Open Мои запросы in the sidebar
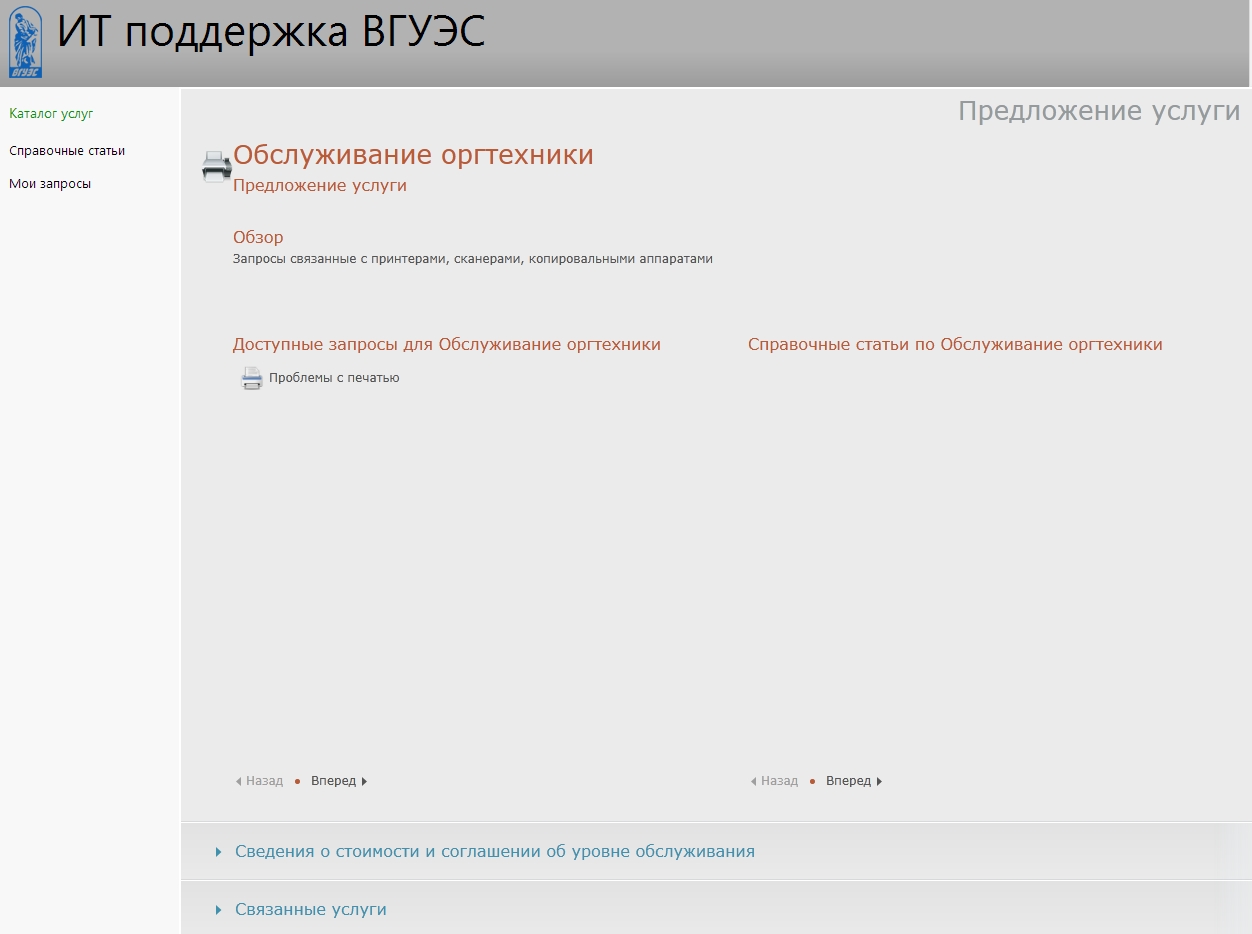Image resolution: width=1252 pixels, height=934 pixels. point(50,184)
